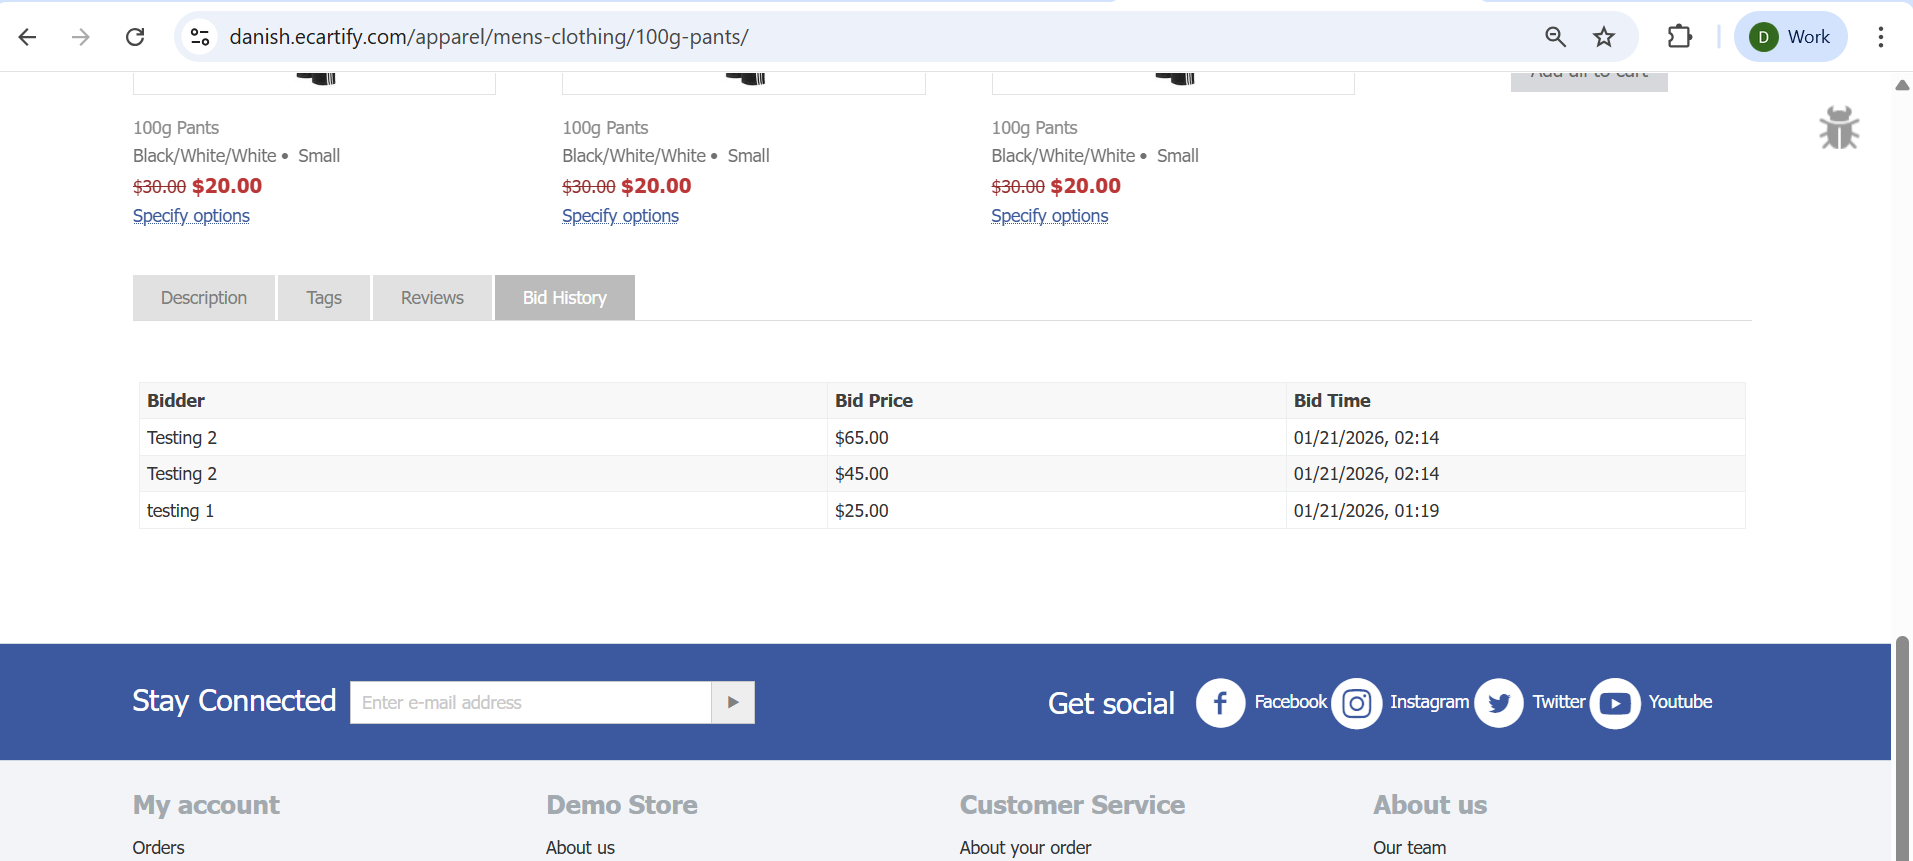Reload the page
Screen dimensions: 1913x861
pos(135,37)
